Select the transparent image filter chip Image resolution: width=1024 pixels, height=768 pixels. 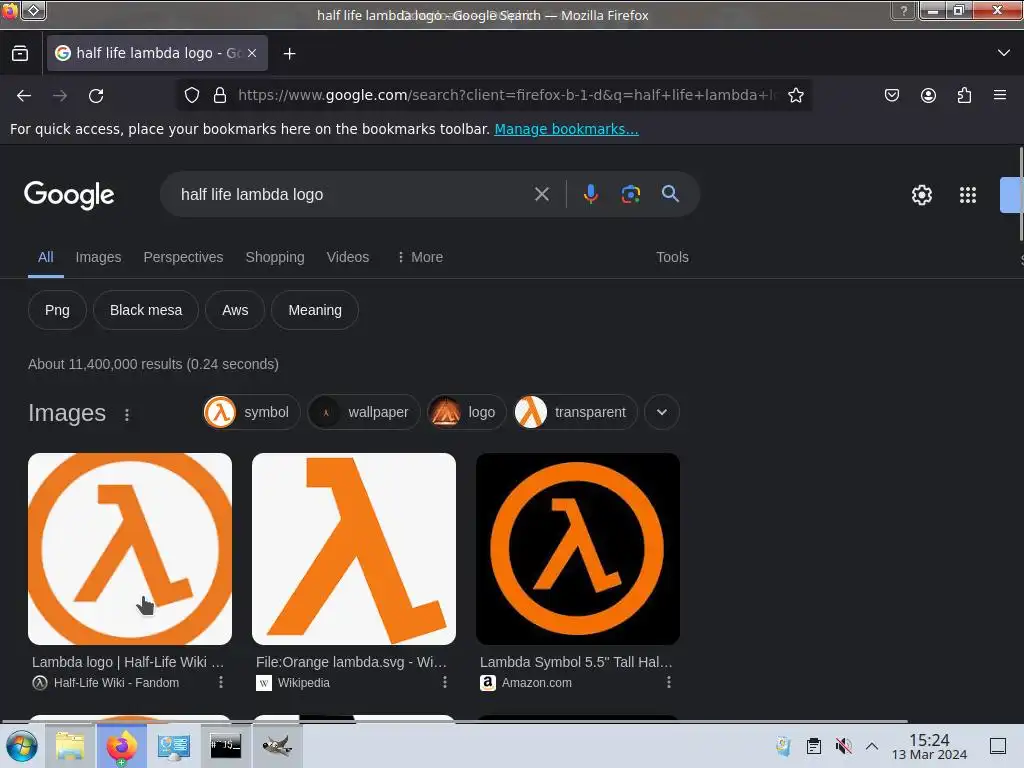click(x=575, y=412)
